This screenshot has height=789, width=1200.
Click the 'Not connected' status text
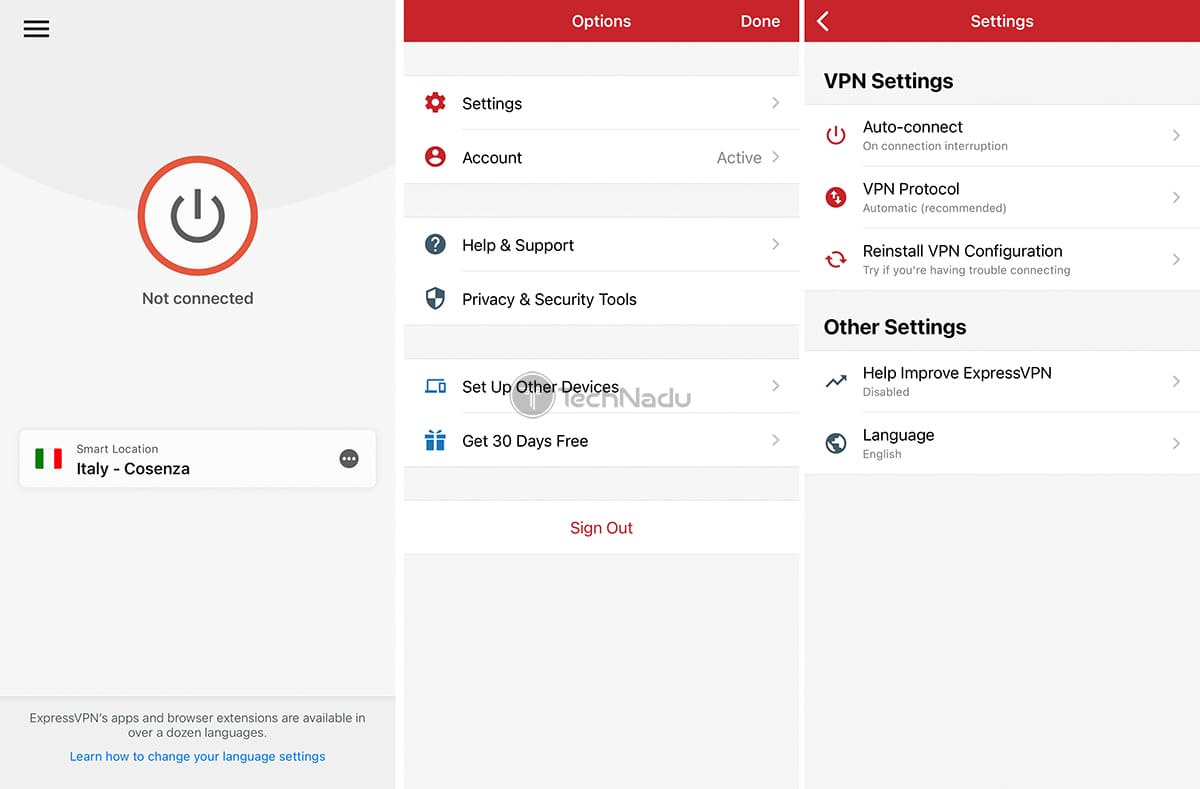click(198, 298)
